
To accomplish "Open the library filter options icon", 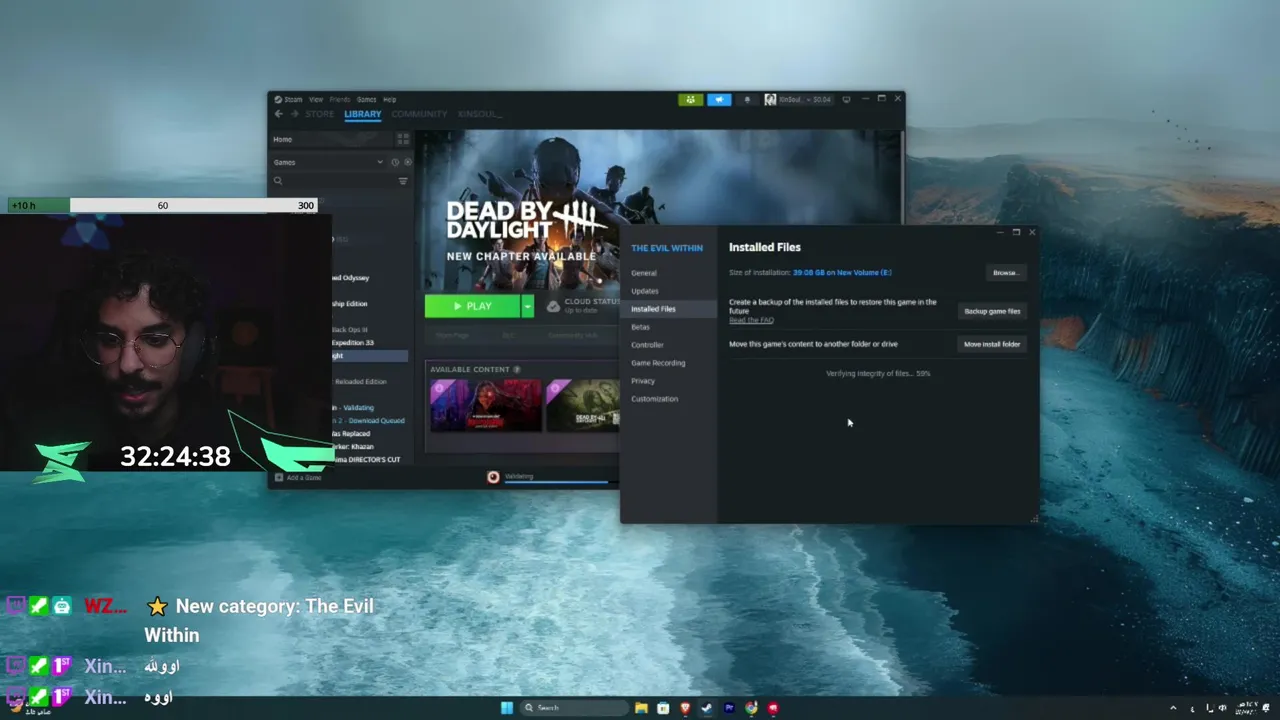I will 403,181.
